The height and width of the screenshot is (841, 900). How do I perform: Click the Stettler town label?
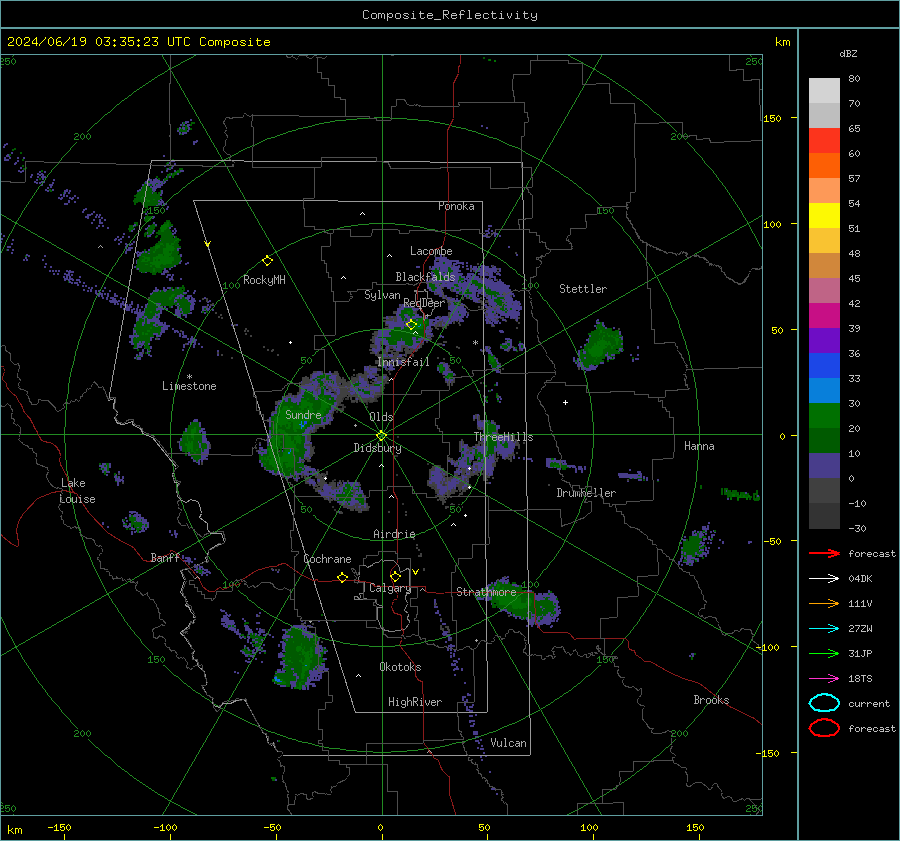[x=583, y=289]
